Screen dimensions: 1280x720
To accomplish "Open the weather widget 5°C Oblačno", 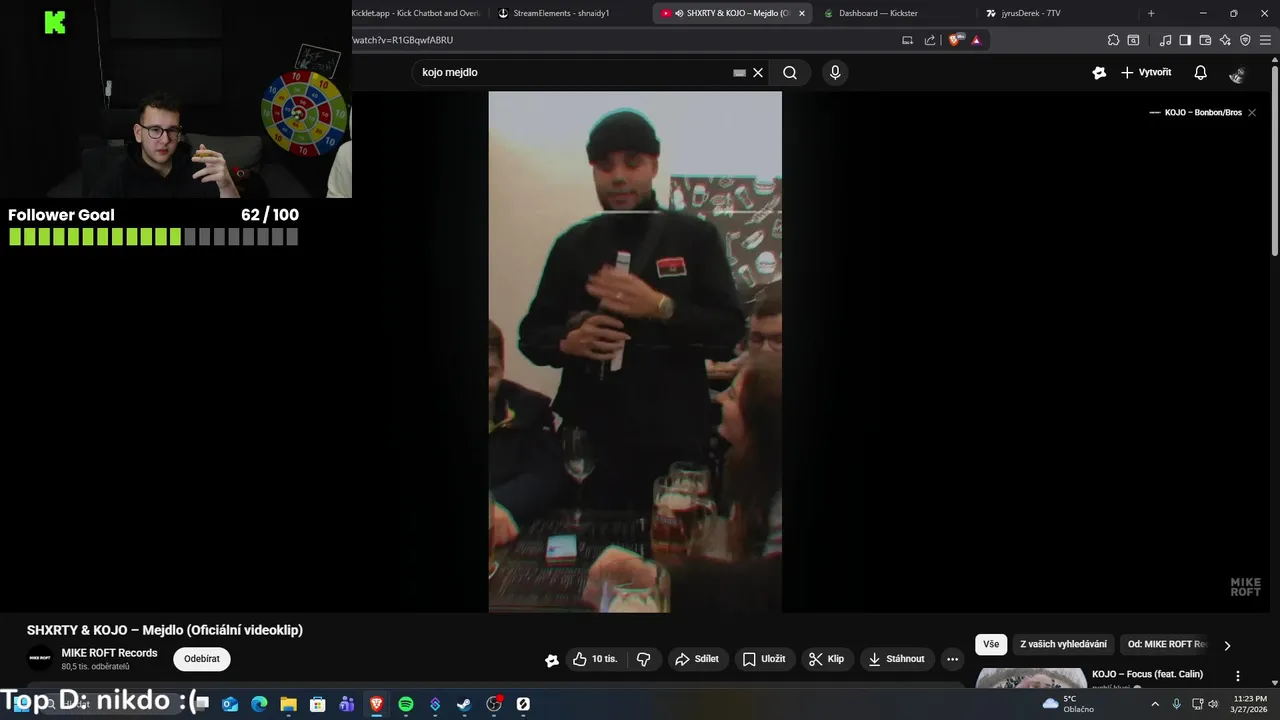I will (1068, 704).
